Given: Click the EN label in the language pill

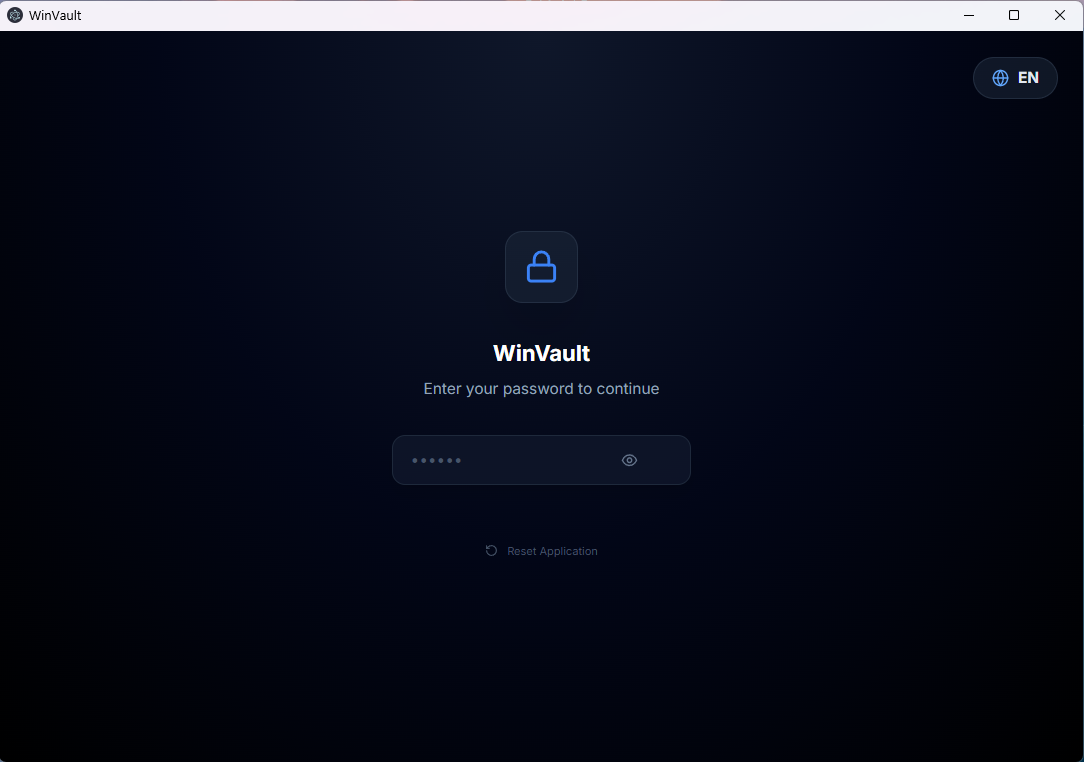Looking at the screenshot, I should point(1028,78).
